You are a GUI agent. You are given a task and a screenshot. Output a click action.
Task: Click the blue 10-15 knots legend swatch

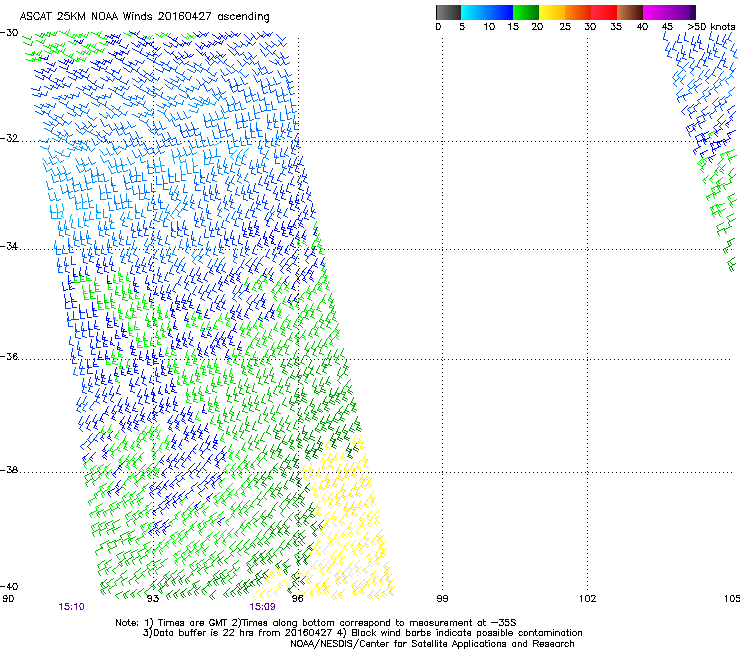tap(500, 12)
